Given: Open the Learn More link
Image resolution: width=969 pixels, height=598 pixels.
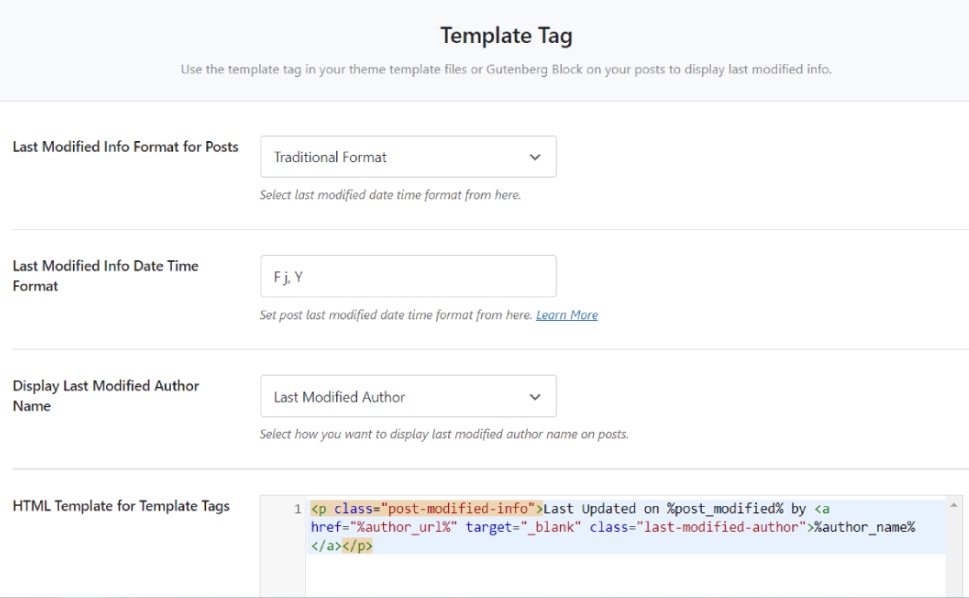Looking at the screenshot, I should point(566,315).
